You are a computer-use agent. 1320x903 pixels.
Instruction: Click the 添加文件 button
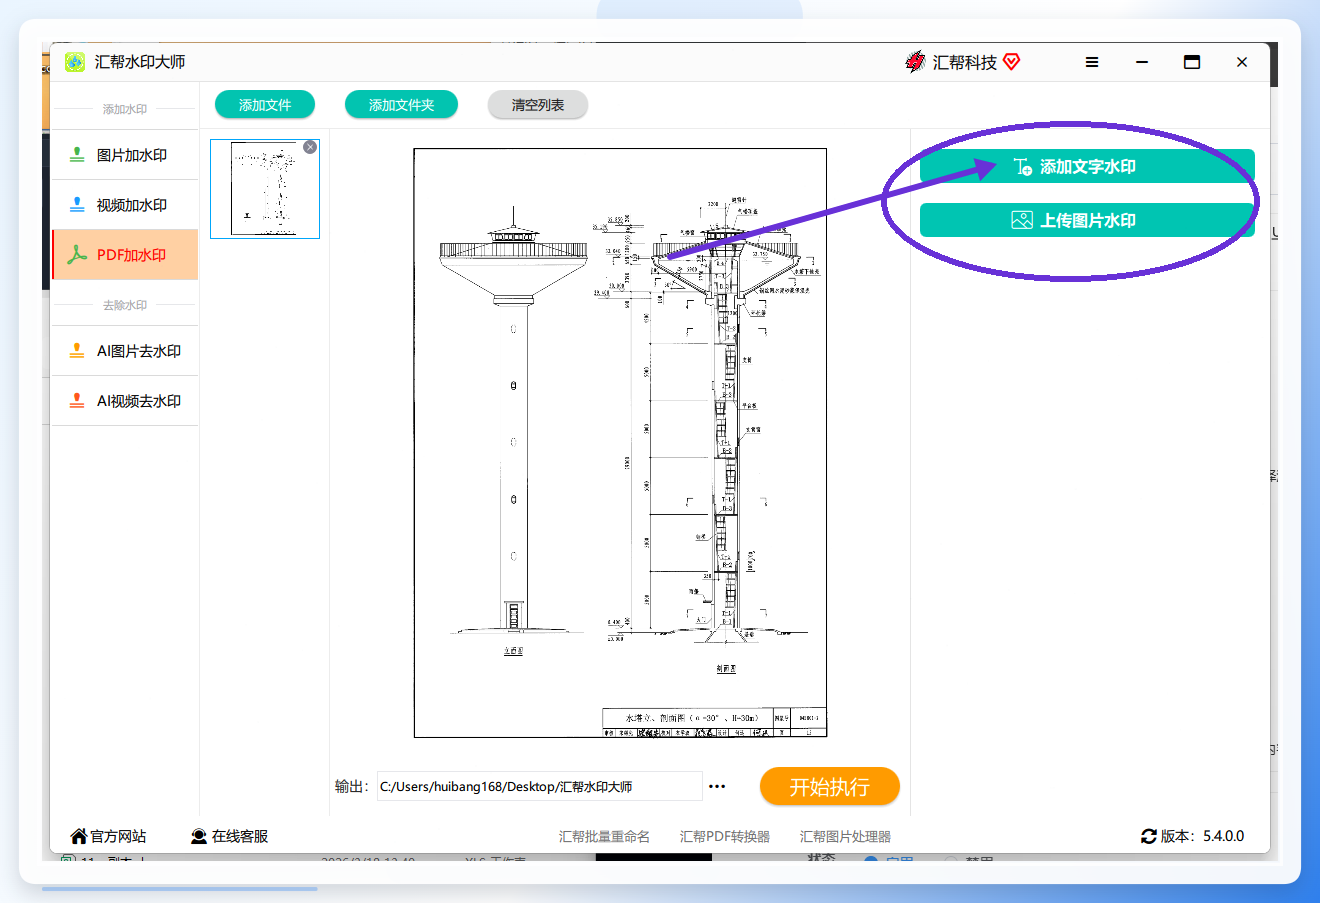[x=265, y=105]
